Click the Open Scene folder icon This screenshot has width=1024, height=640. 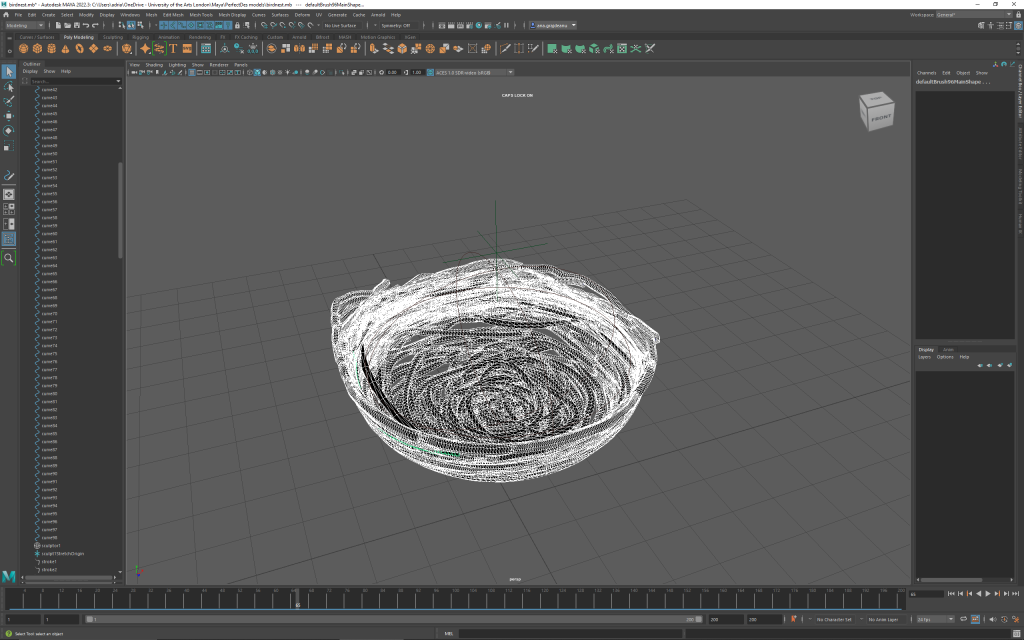[x=67, y=25]
